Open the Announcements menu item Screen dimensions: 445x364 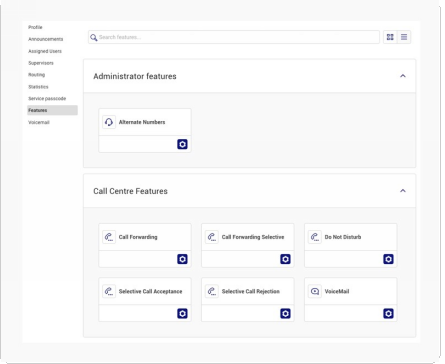pos(45,39)
